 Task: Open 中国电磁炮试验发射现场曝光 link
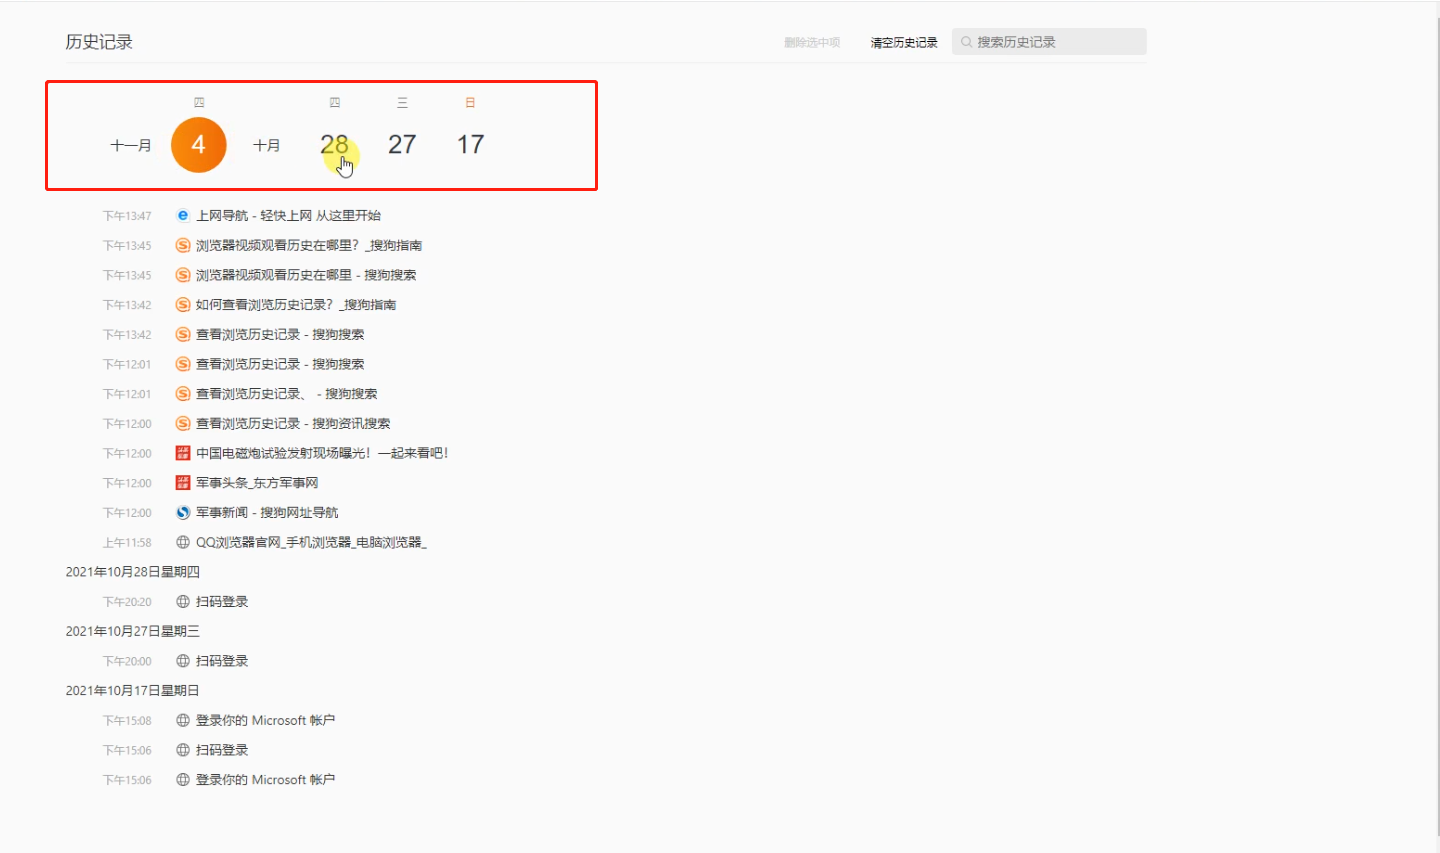point(322,453)
